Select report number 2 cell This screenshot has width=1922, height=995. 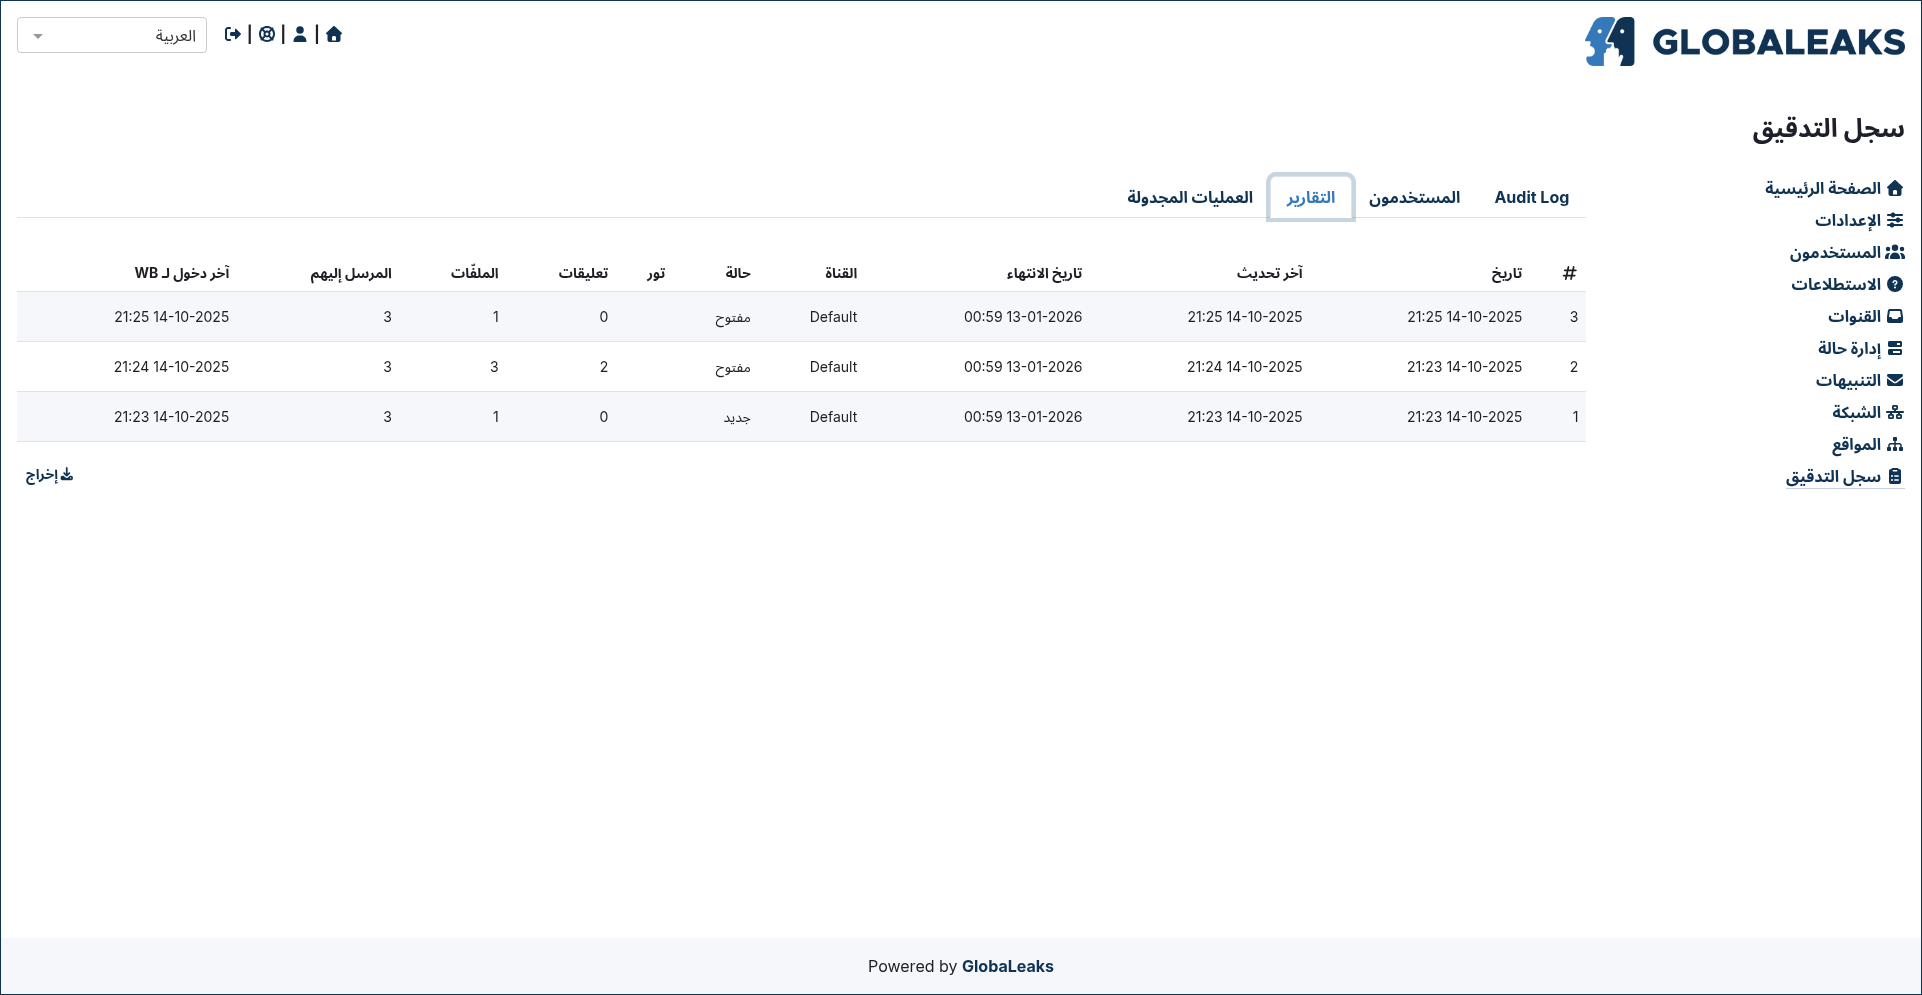click(1573, 367)
